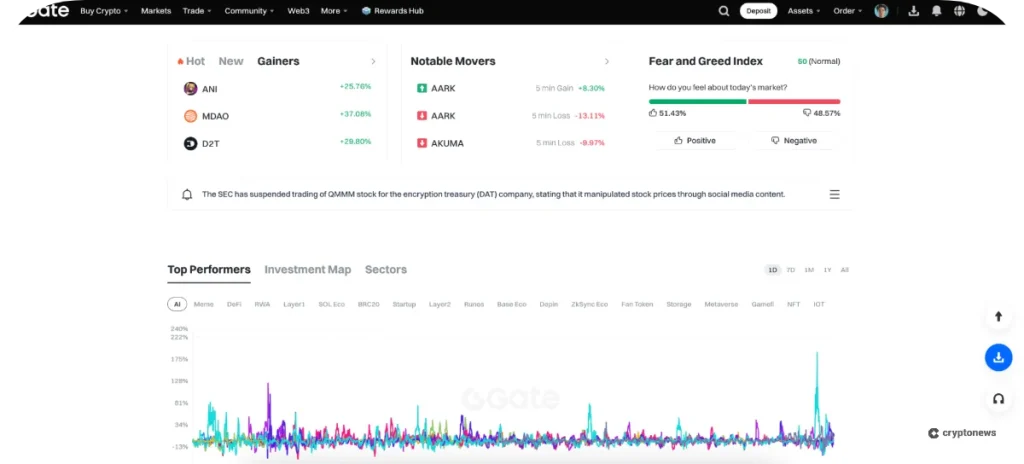The image size is (1024, 464).
Task: Switch to the Sectors tab
Action: [386, 270]
